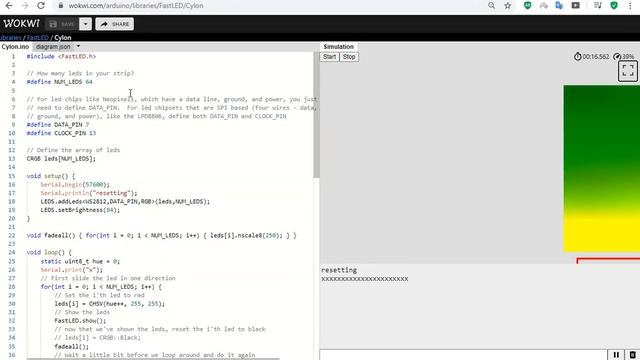The image size is (640, 360).
Task: Open the green shield ad blocker extension
Action: [x=527, y=6]
